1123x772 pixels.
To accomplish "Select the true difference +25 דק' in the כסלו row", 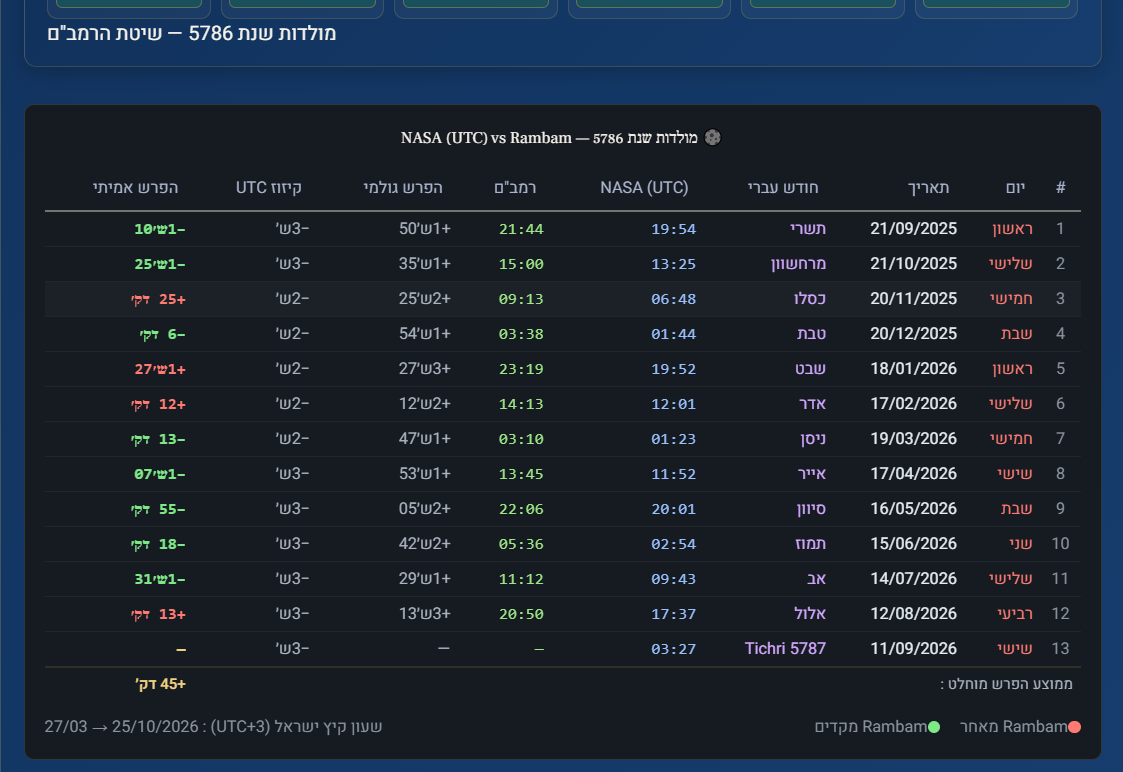I will point(158,299).
